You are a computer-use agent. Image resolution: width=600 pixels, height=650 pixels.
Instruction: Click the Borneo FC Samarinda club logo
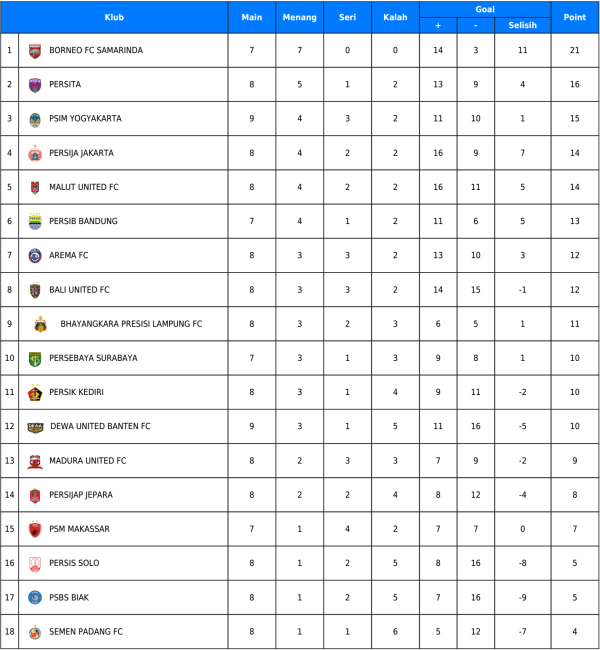tap(35, 50)
